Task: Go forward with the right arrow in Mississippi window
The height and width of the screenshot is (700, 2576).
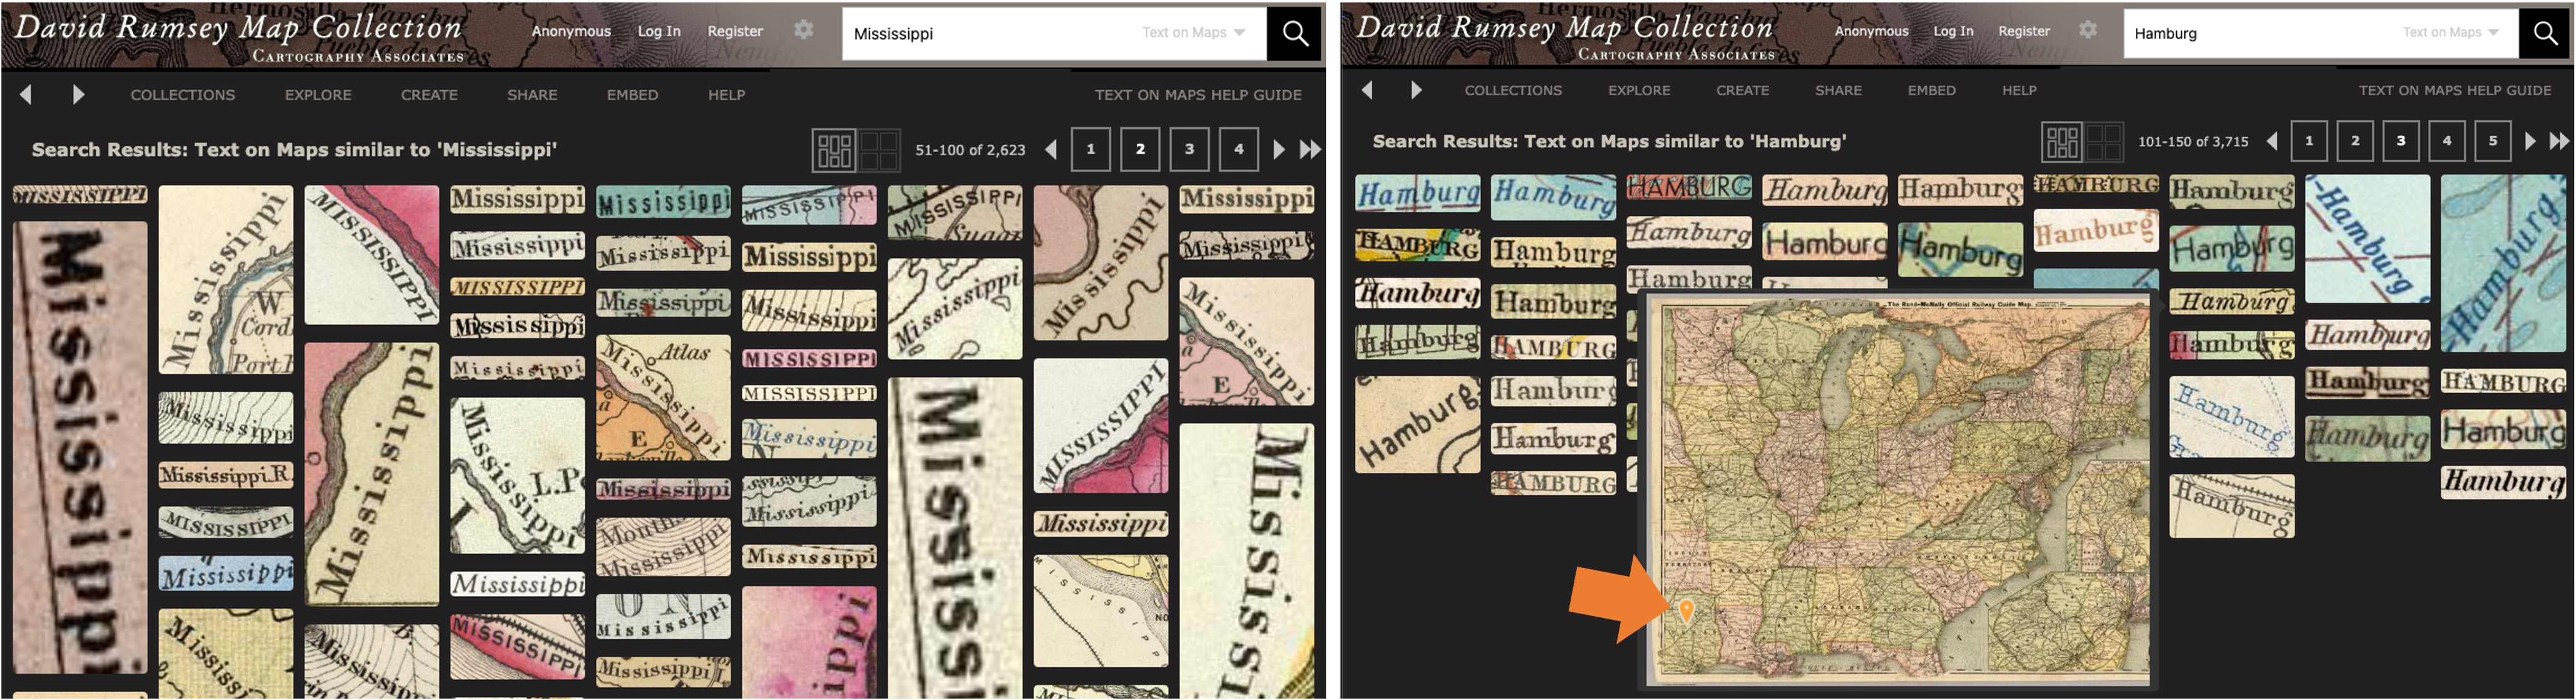Action: pos(78,94)
